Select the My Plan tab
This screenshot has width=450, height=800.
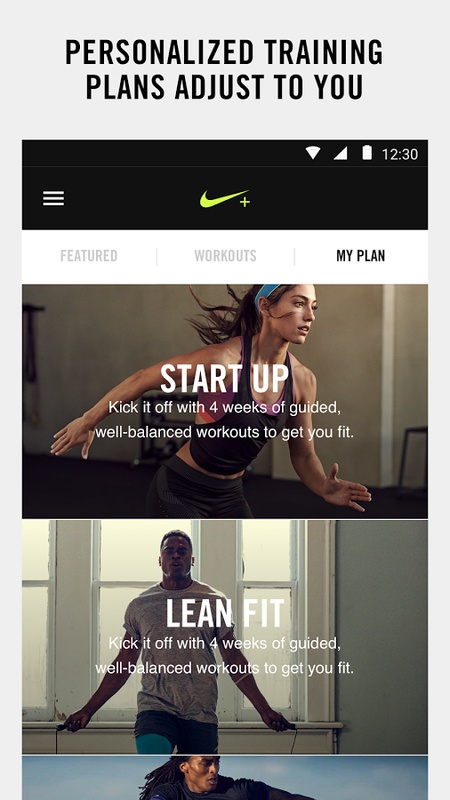361,256
